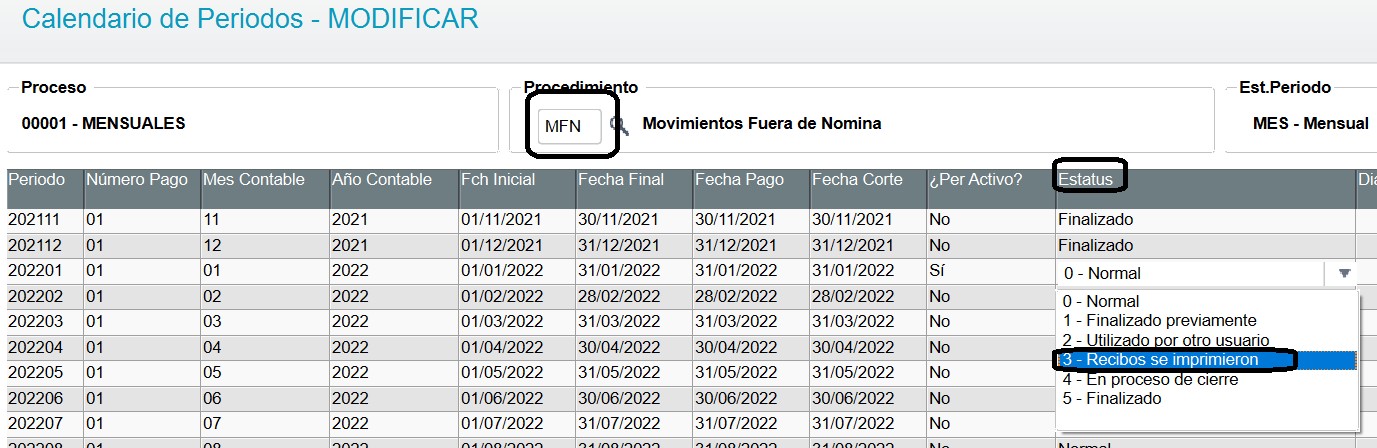This screenshot has height=448, width=1377.
Task: Click Fecha Pago cell 31/03/2022
Action: click(751, 322)
